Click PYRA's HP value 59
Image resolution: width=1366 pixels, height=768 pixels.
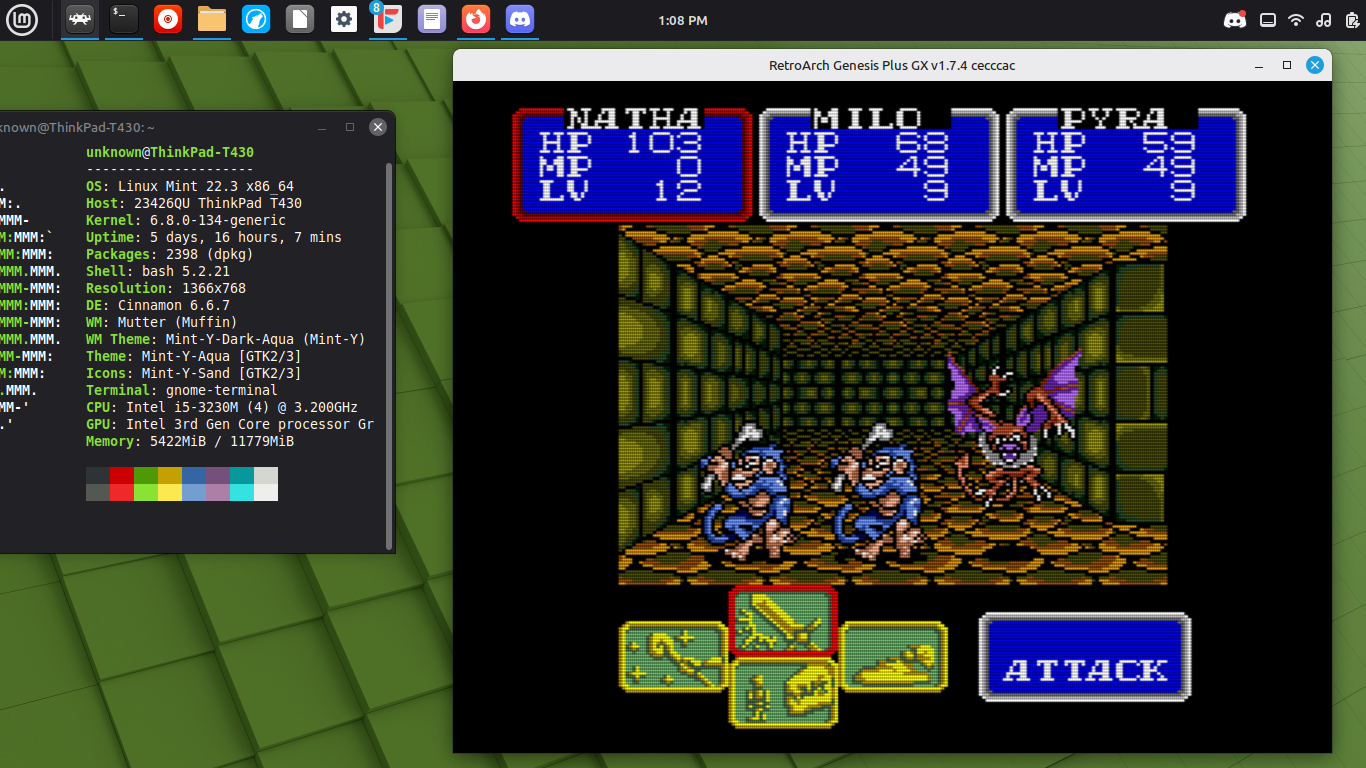[1169, 143]
